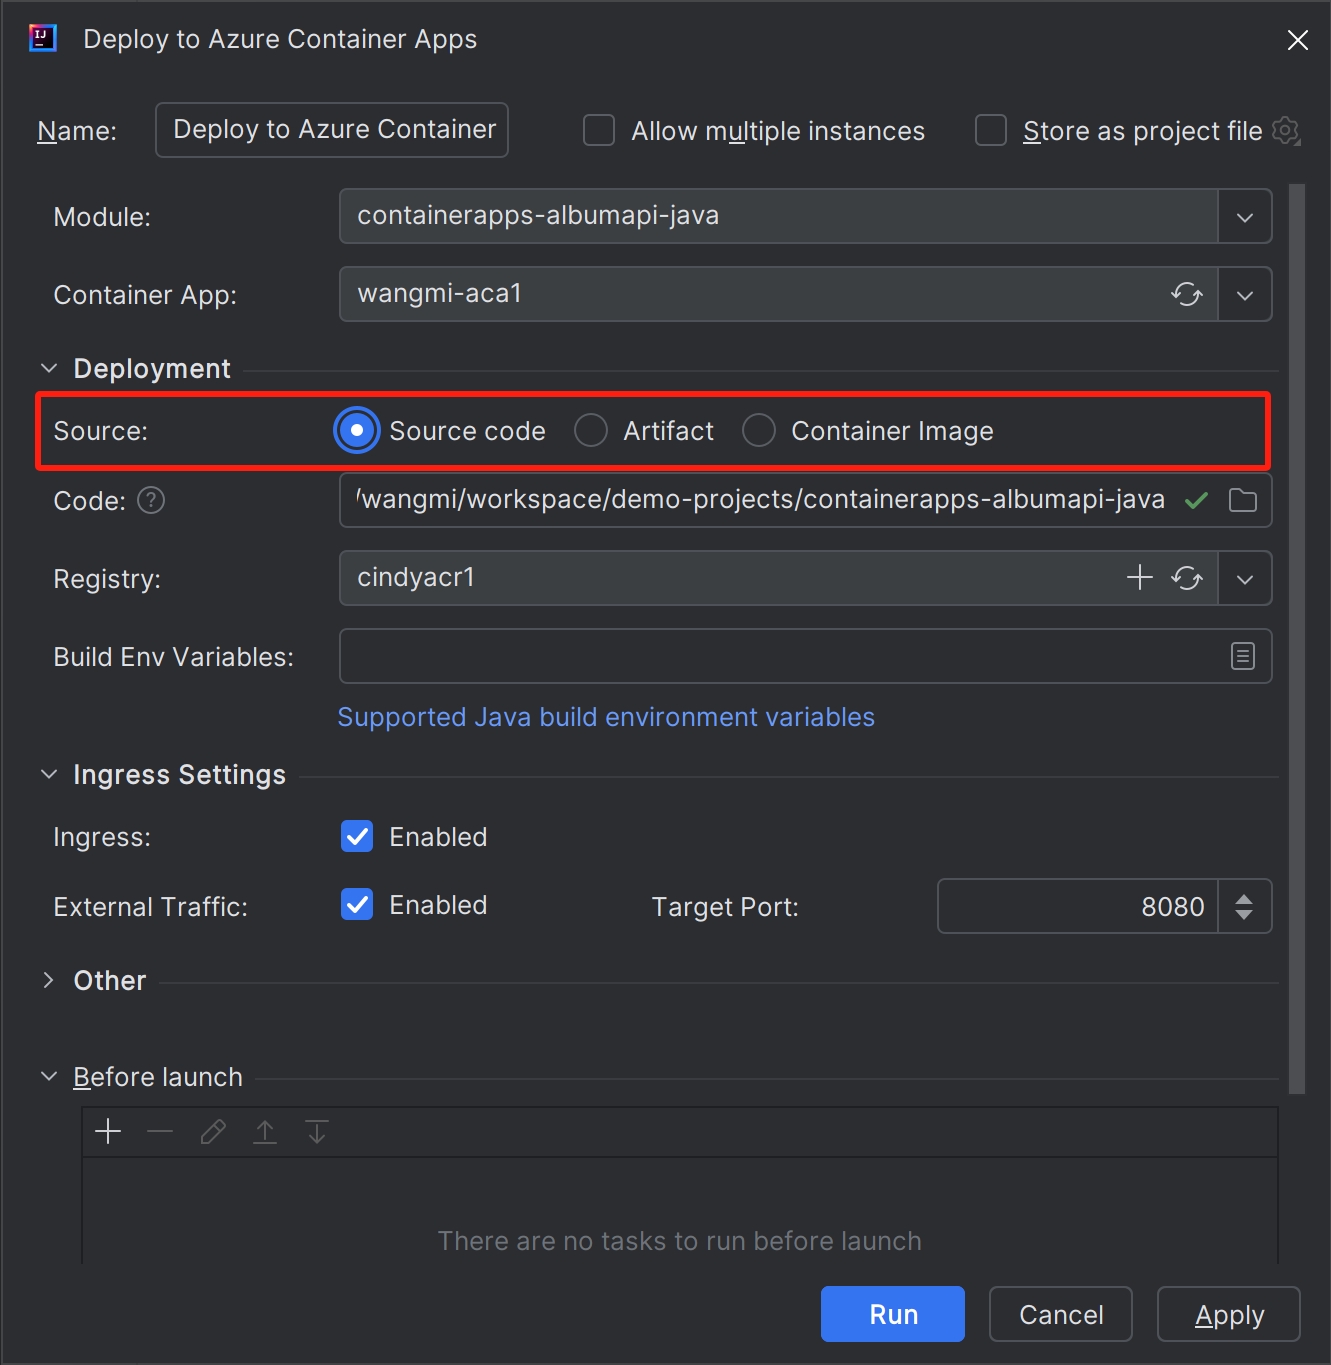Toggle Ingress Enabled checkbox
The width and height of the screenshot is (1331, 1365).
(x=357, y=836)
